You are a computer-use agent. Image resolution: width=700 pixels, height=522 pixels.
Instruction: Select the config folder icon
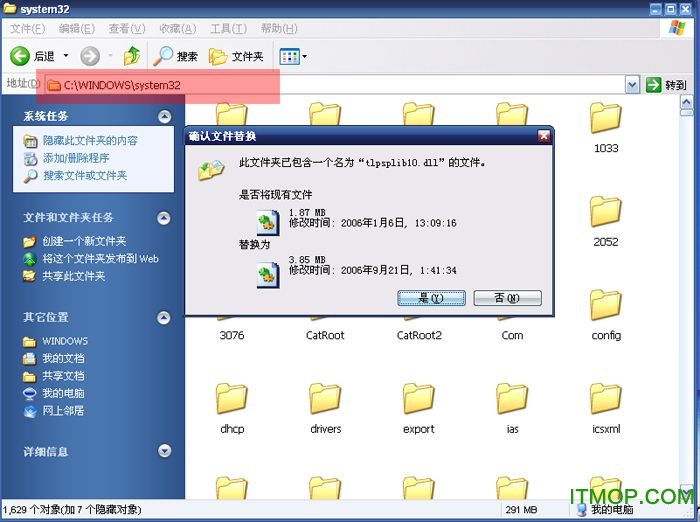pos(605,305)
